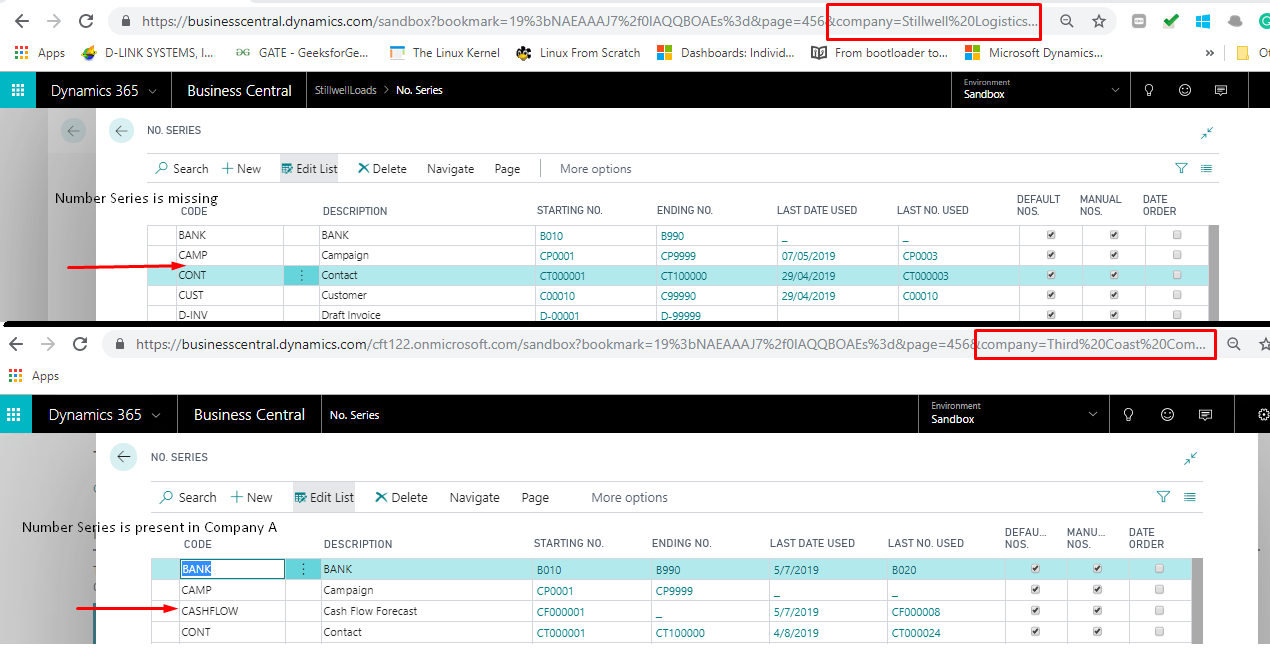Screen dimensions: 1270x656
Task: Open the Business Central link in the bottom window
Action: 249,414
